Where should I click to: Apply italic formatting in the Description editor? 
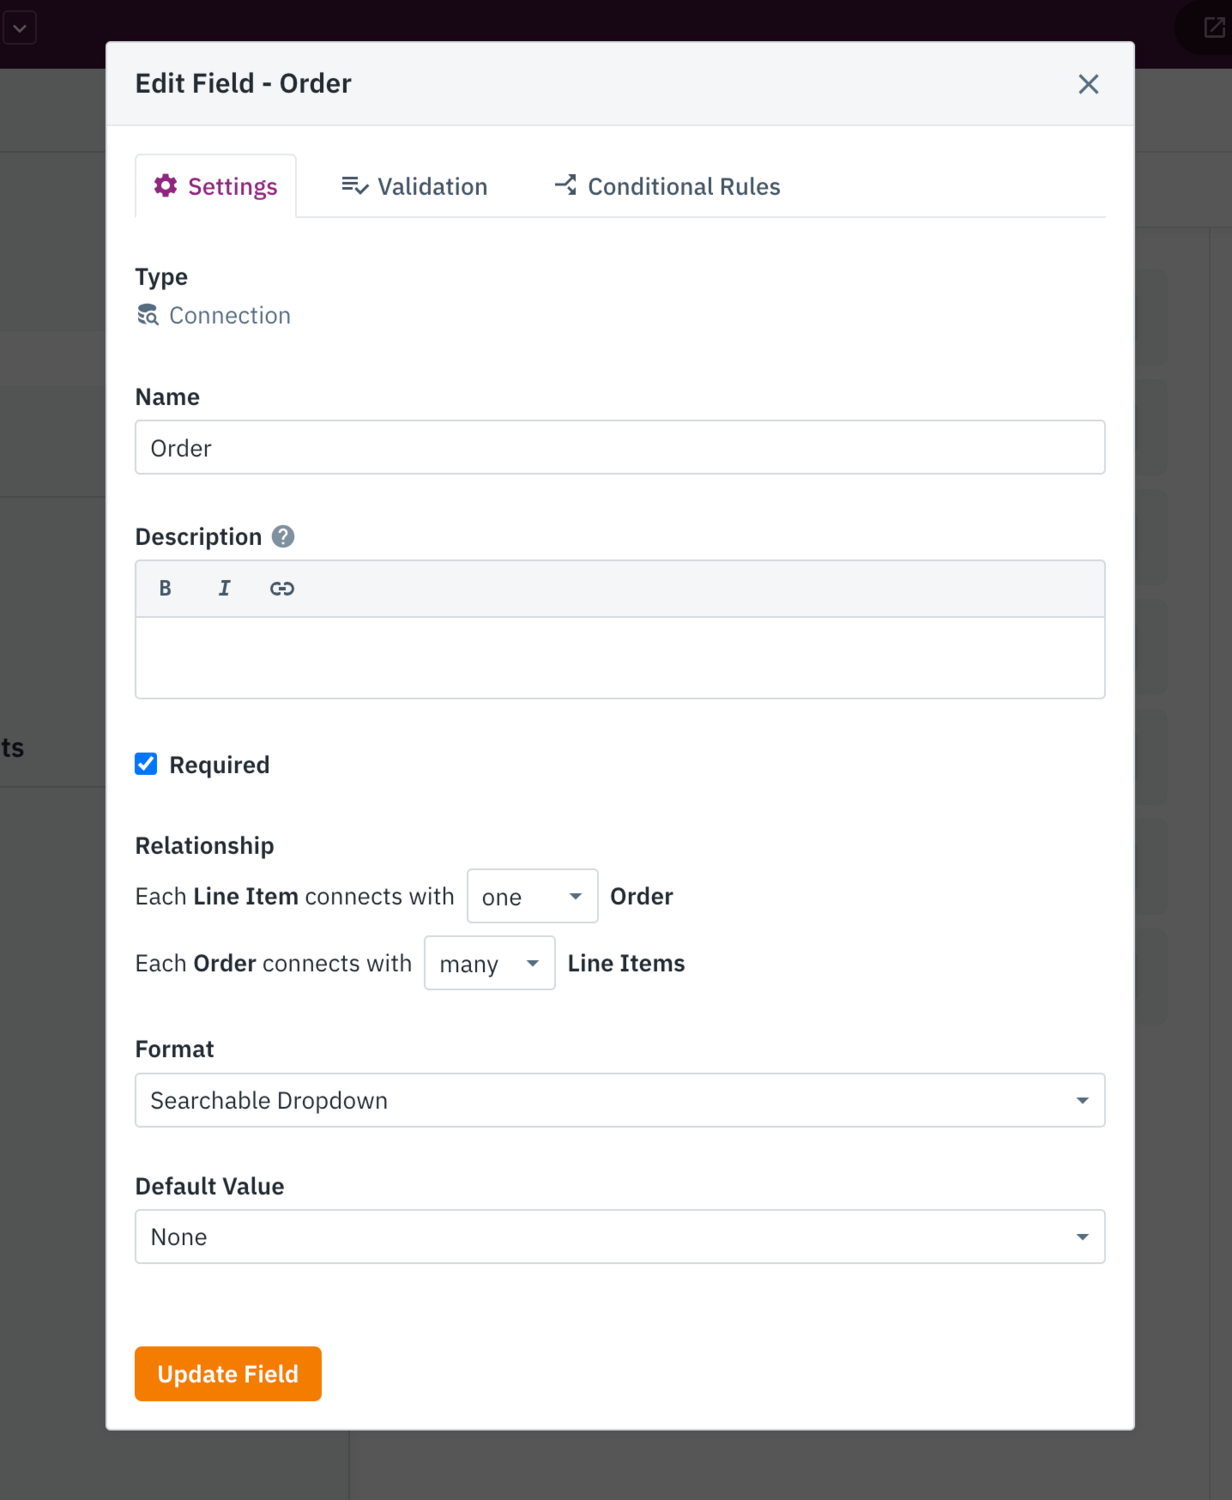coord(224,588)
